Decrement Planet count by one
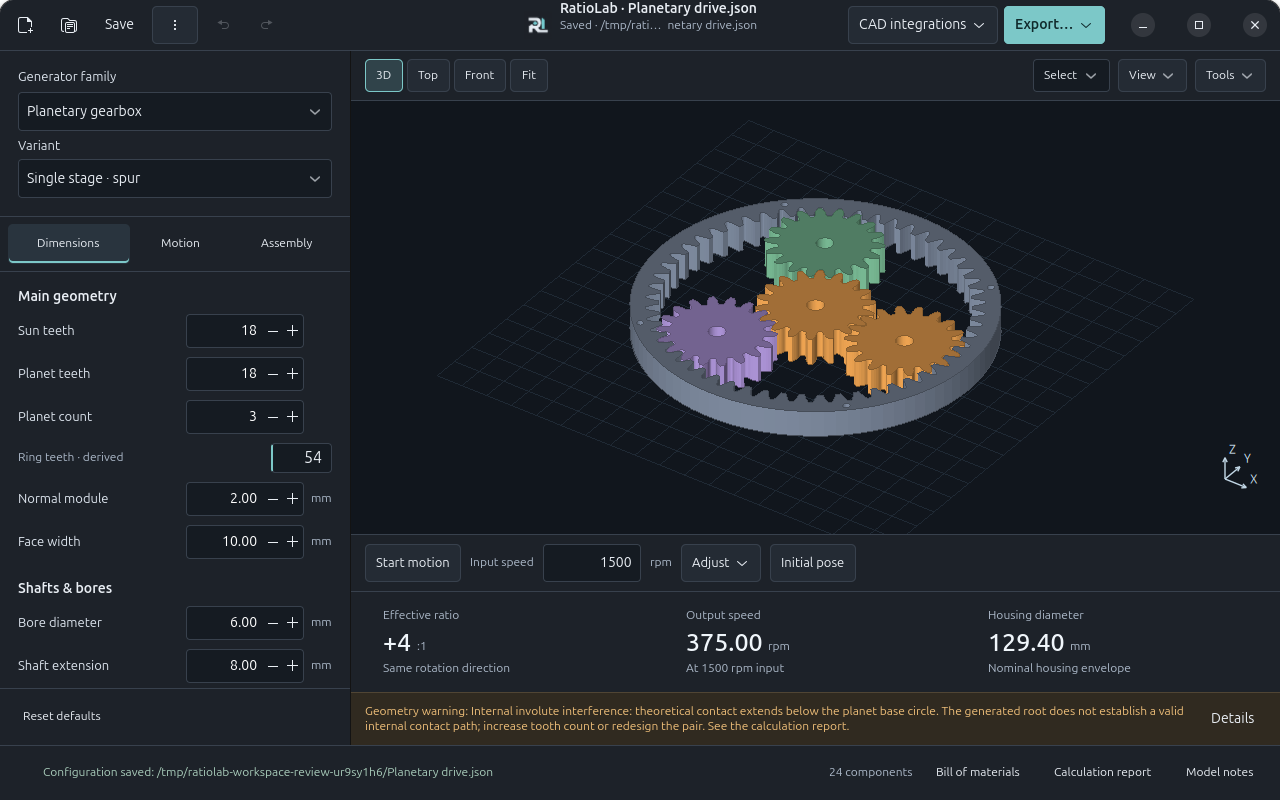 273,417
